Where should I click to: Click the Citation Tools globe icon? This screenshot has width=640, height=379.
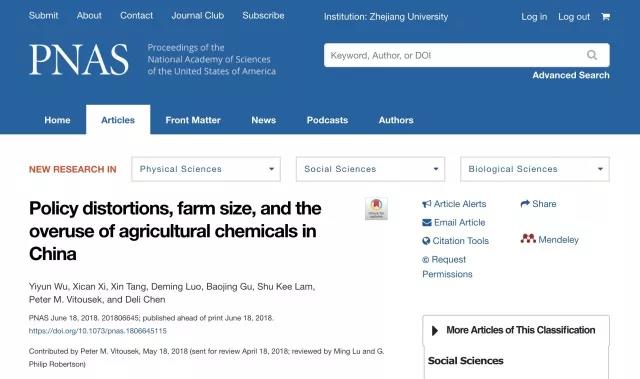(x=426, y=241)
